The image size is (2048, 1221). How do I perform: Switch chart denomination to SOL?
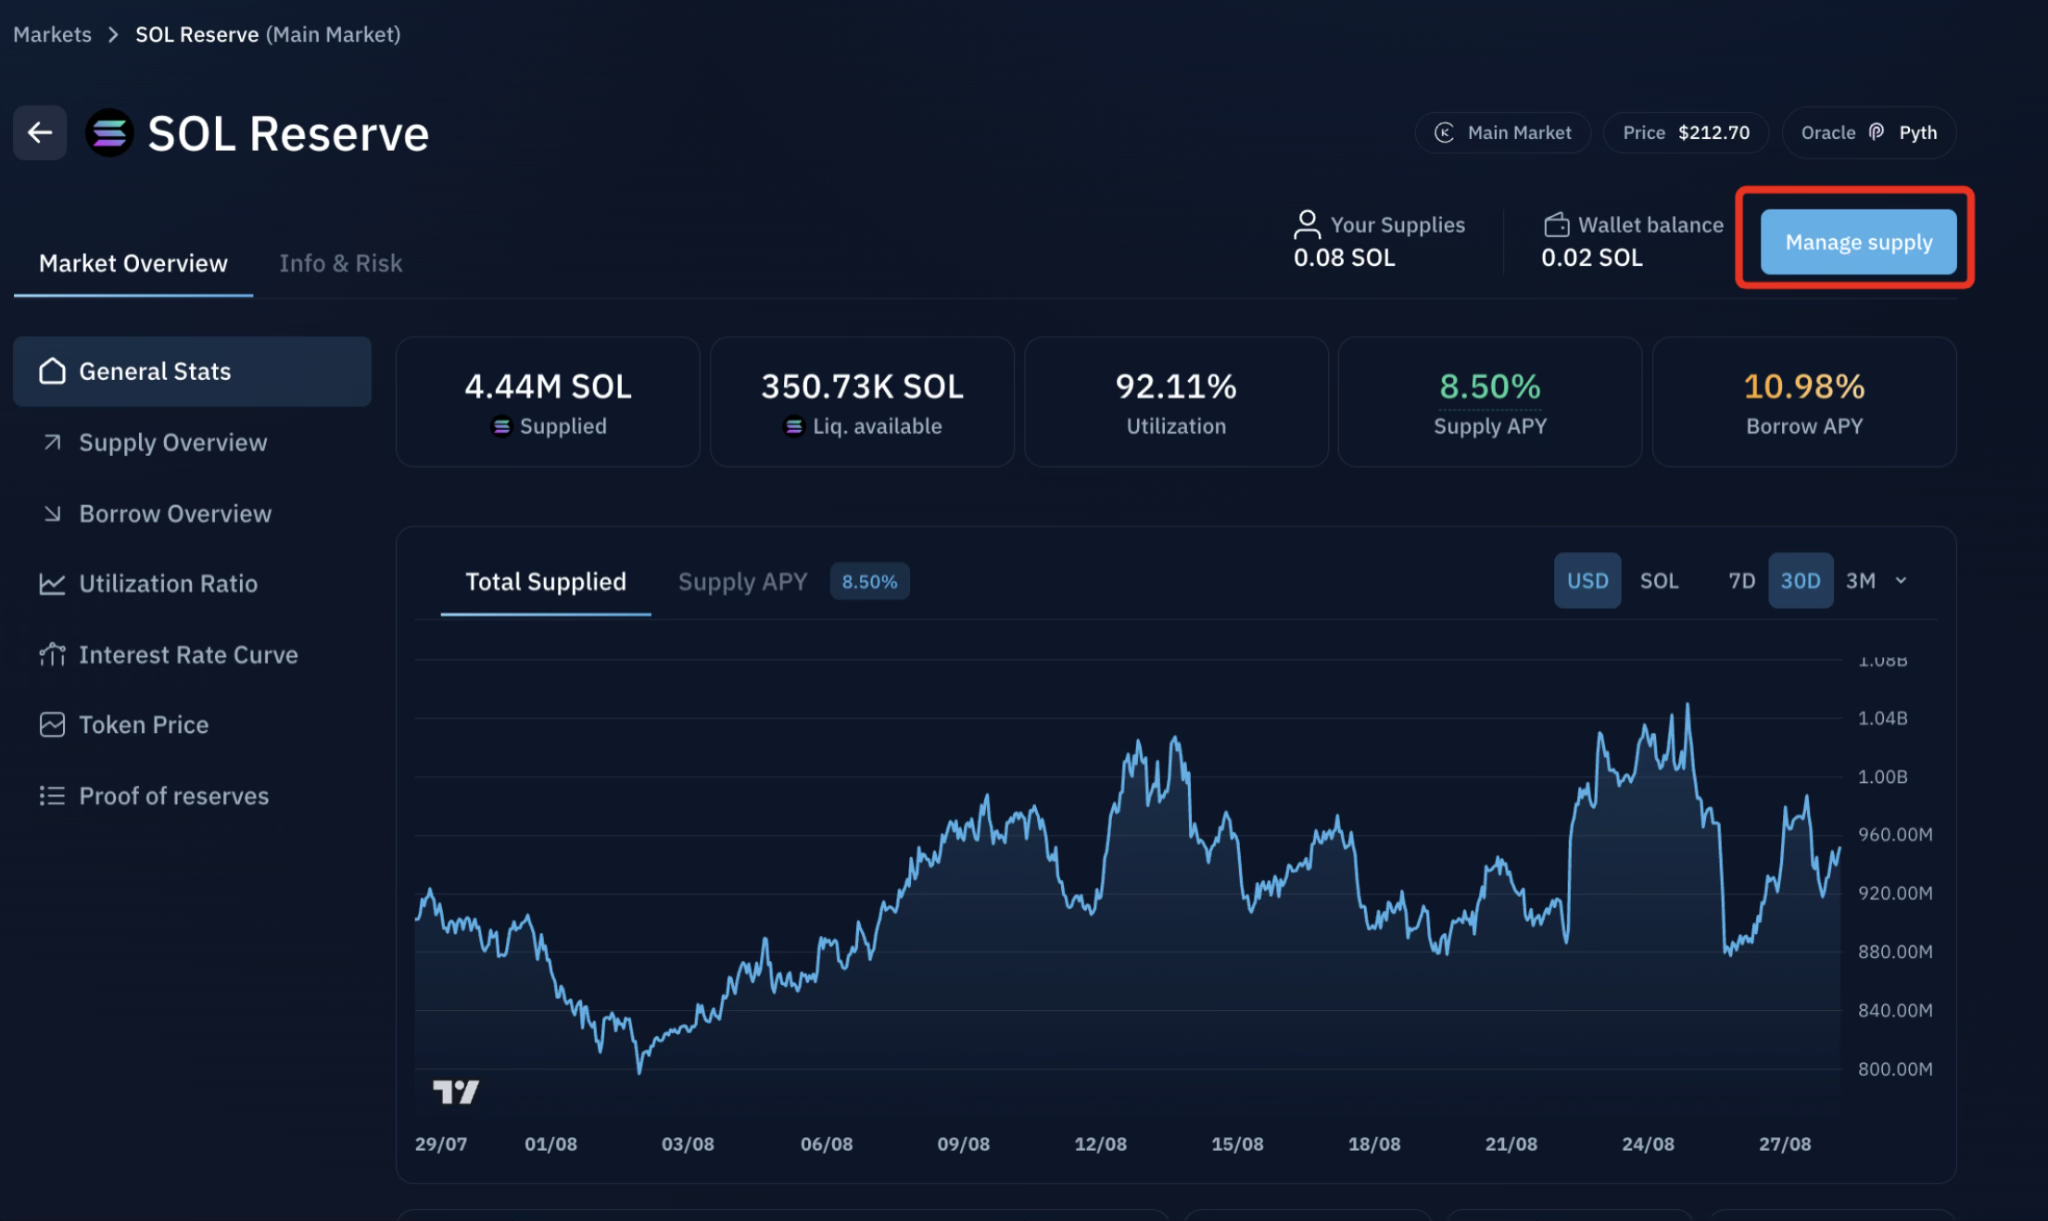coord(1658,581)
